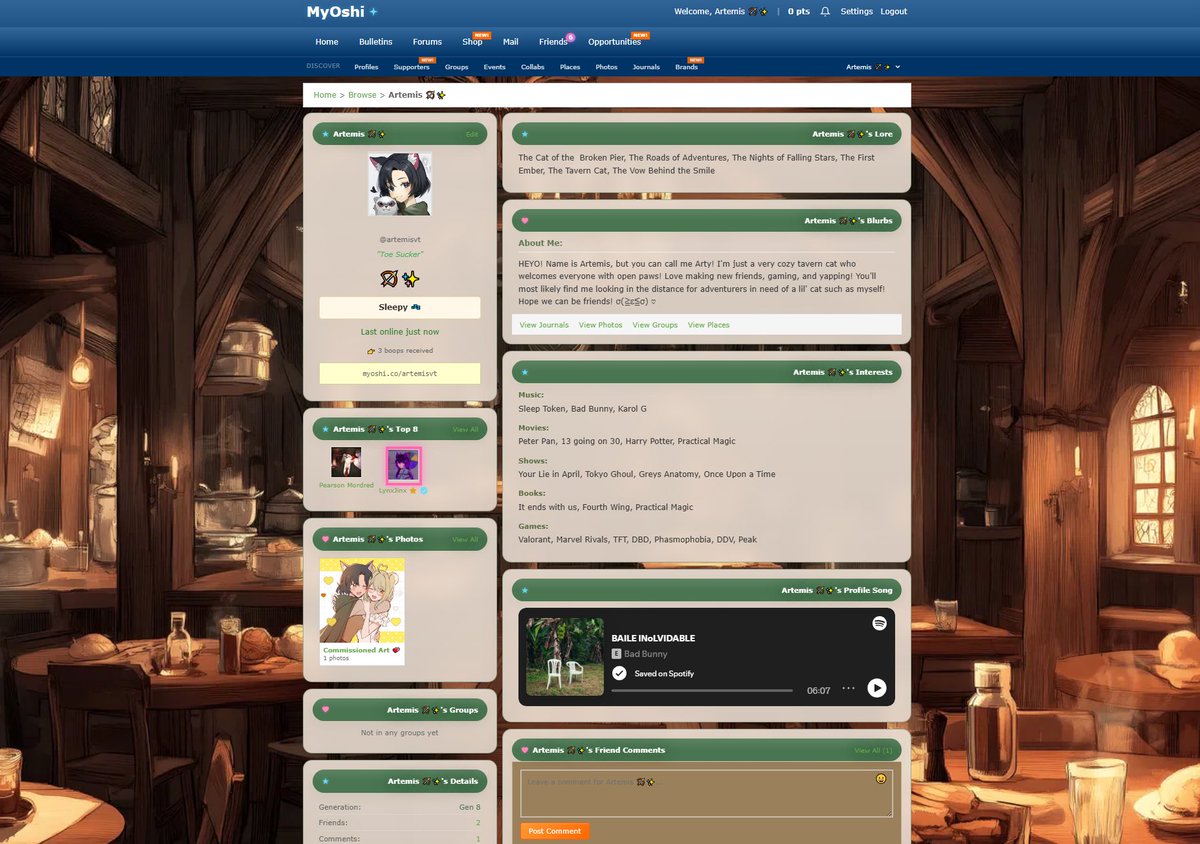
Task: Open the Mail page
Action: pyautogui.click(x=511, y=42)
